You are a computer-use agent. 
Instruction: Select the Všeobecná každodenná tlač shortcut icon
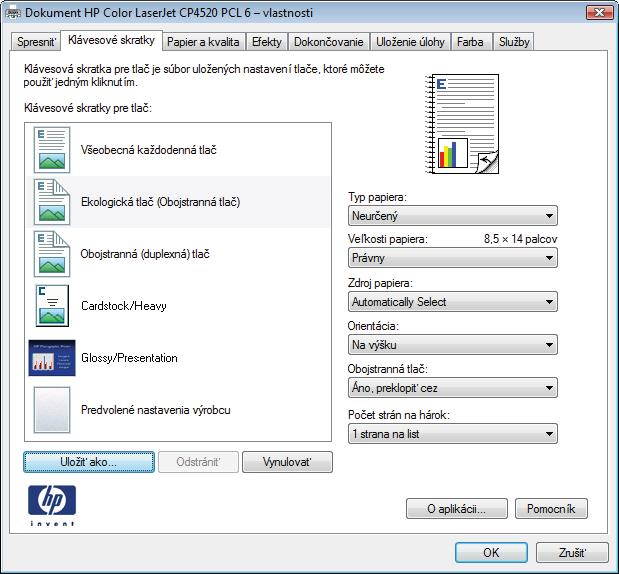pos(52,150)
